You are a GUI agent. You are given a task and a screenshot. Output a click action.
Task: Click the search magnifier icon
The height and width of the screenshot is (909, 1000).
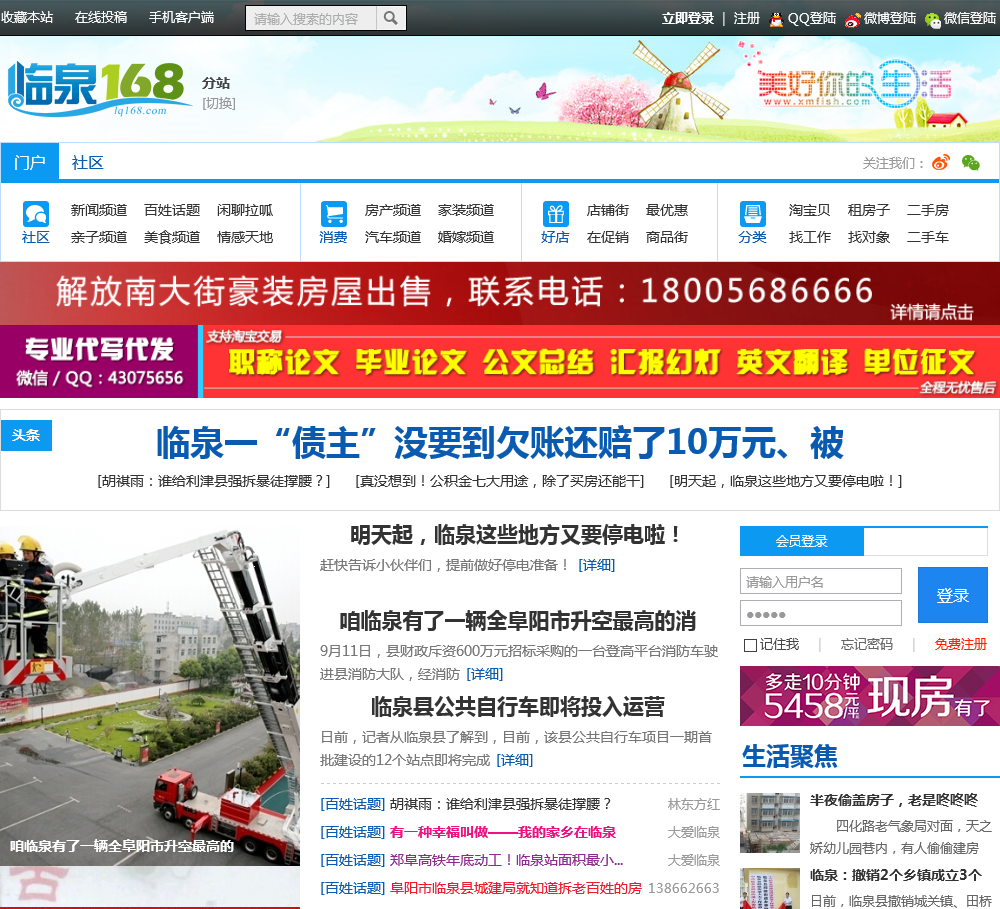pyautogui.click(x=391, y=18)
